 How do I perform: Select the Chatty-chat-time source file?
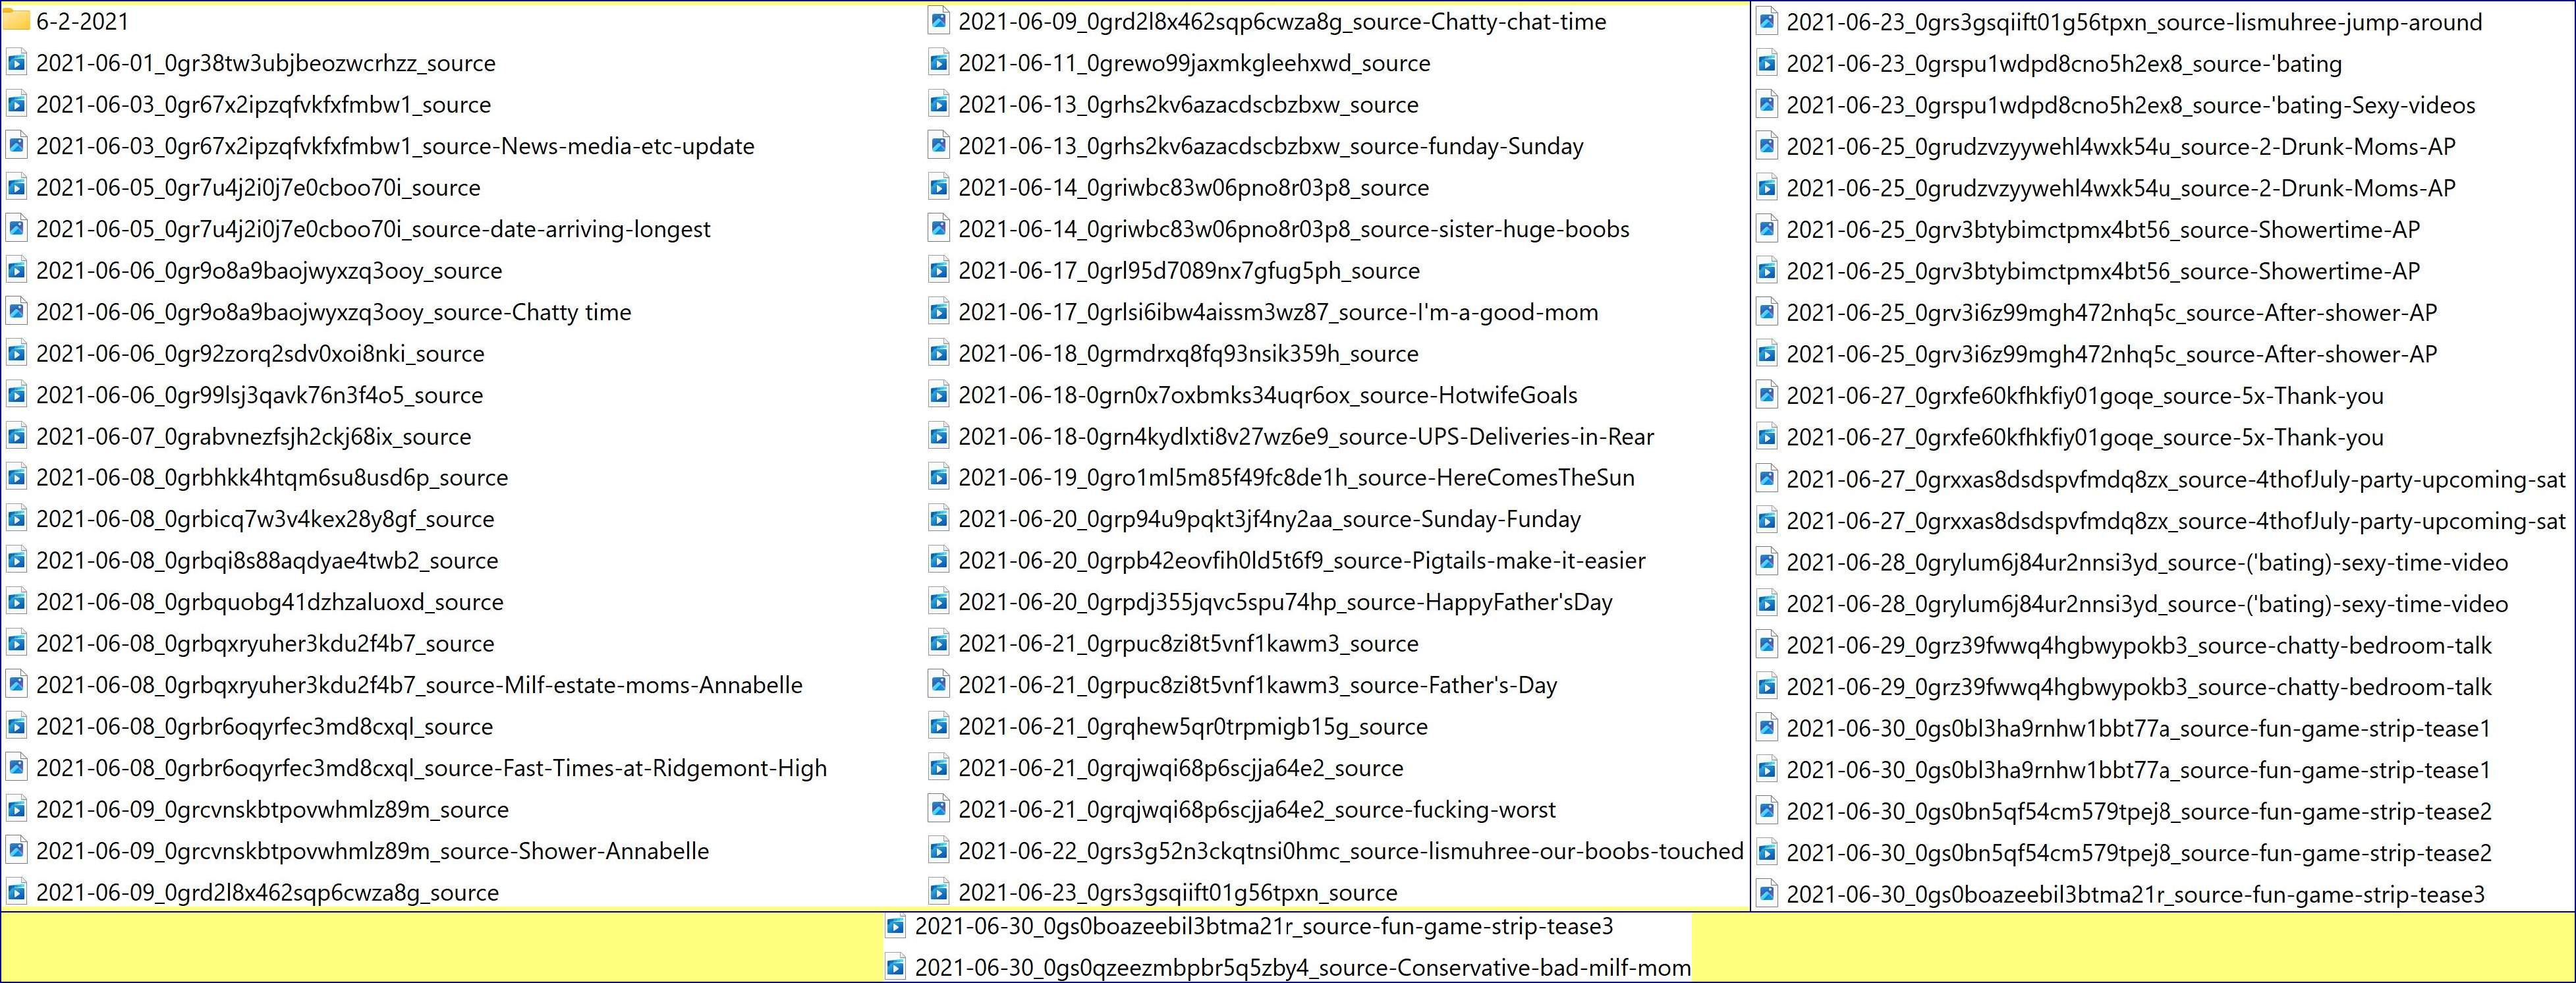pyautogui.click(x=1281, y=21)
